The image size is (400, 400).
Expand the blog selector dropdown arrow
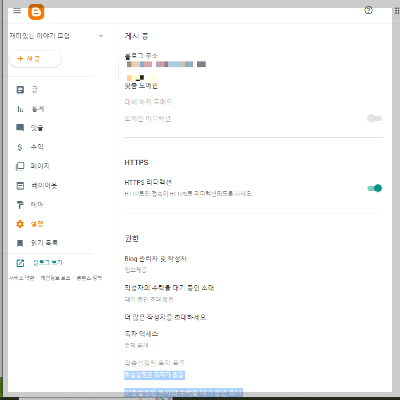pyautogui.click(x=101, y=36)
